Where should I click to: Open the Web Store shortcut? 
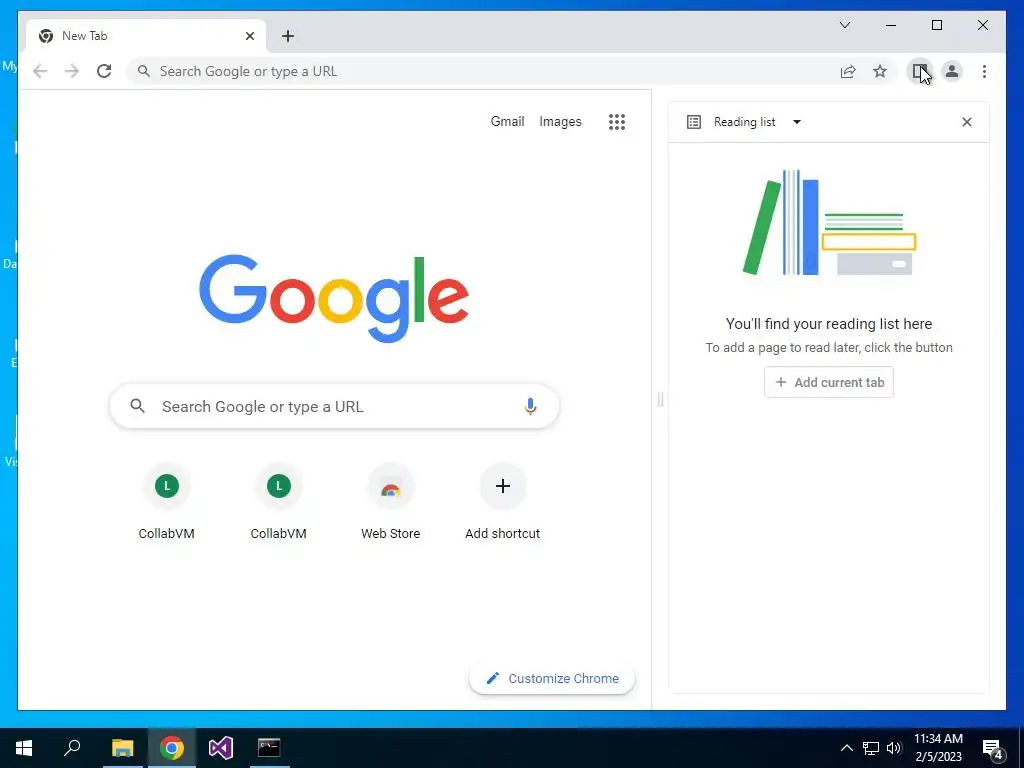(x=391, y=502)
